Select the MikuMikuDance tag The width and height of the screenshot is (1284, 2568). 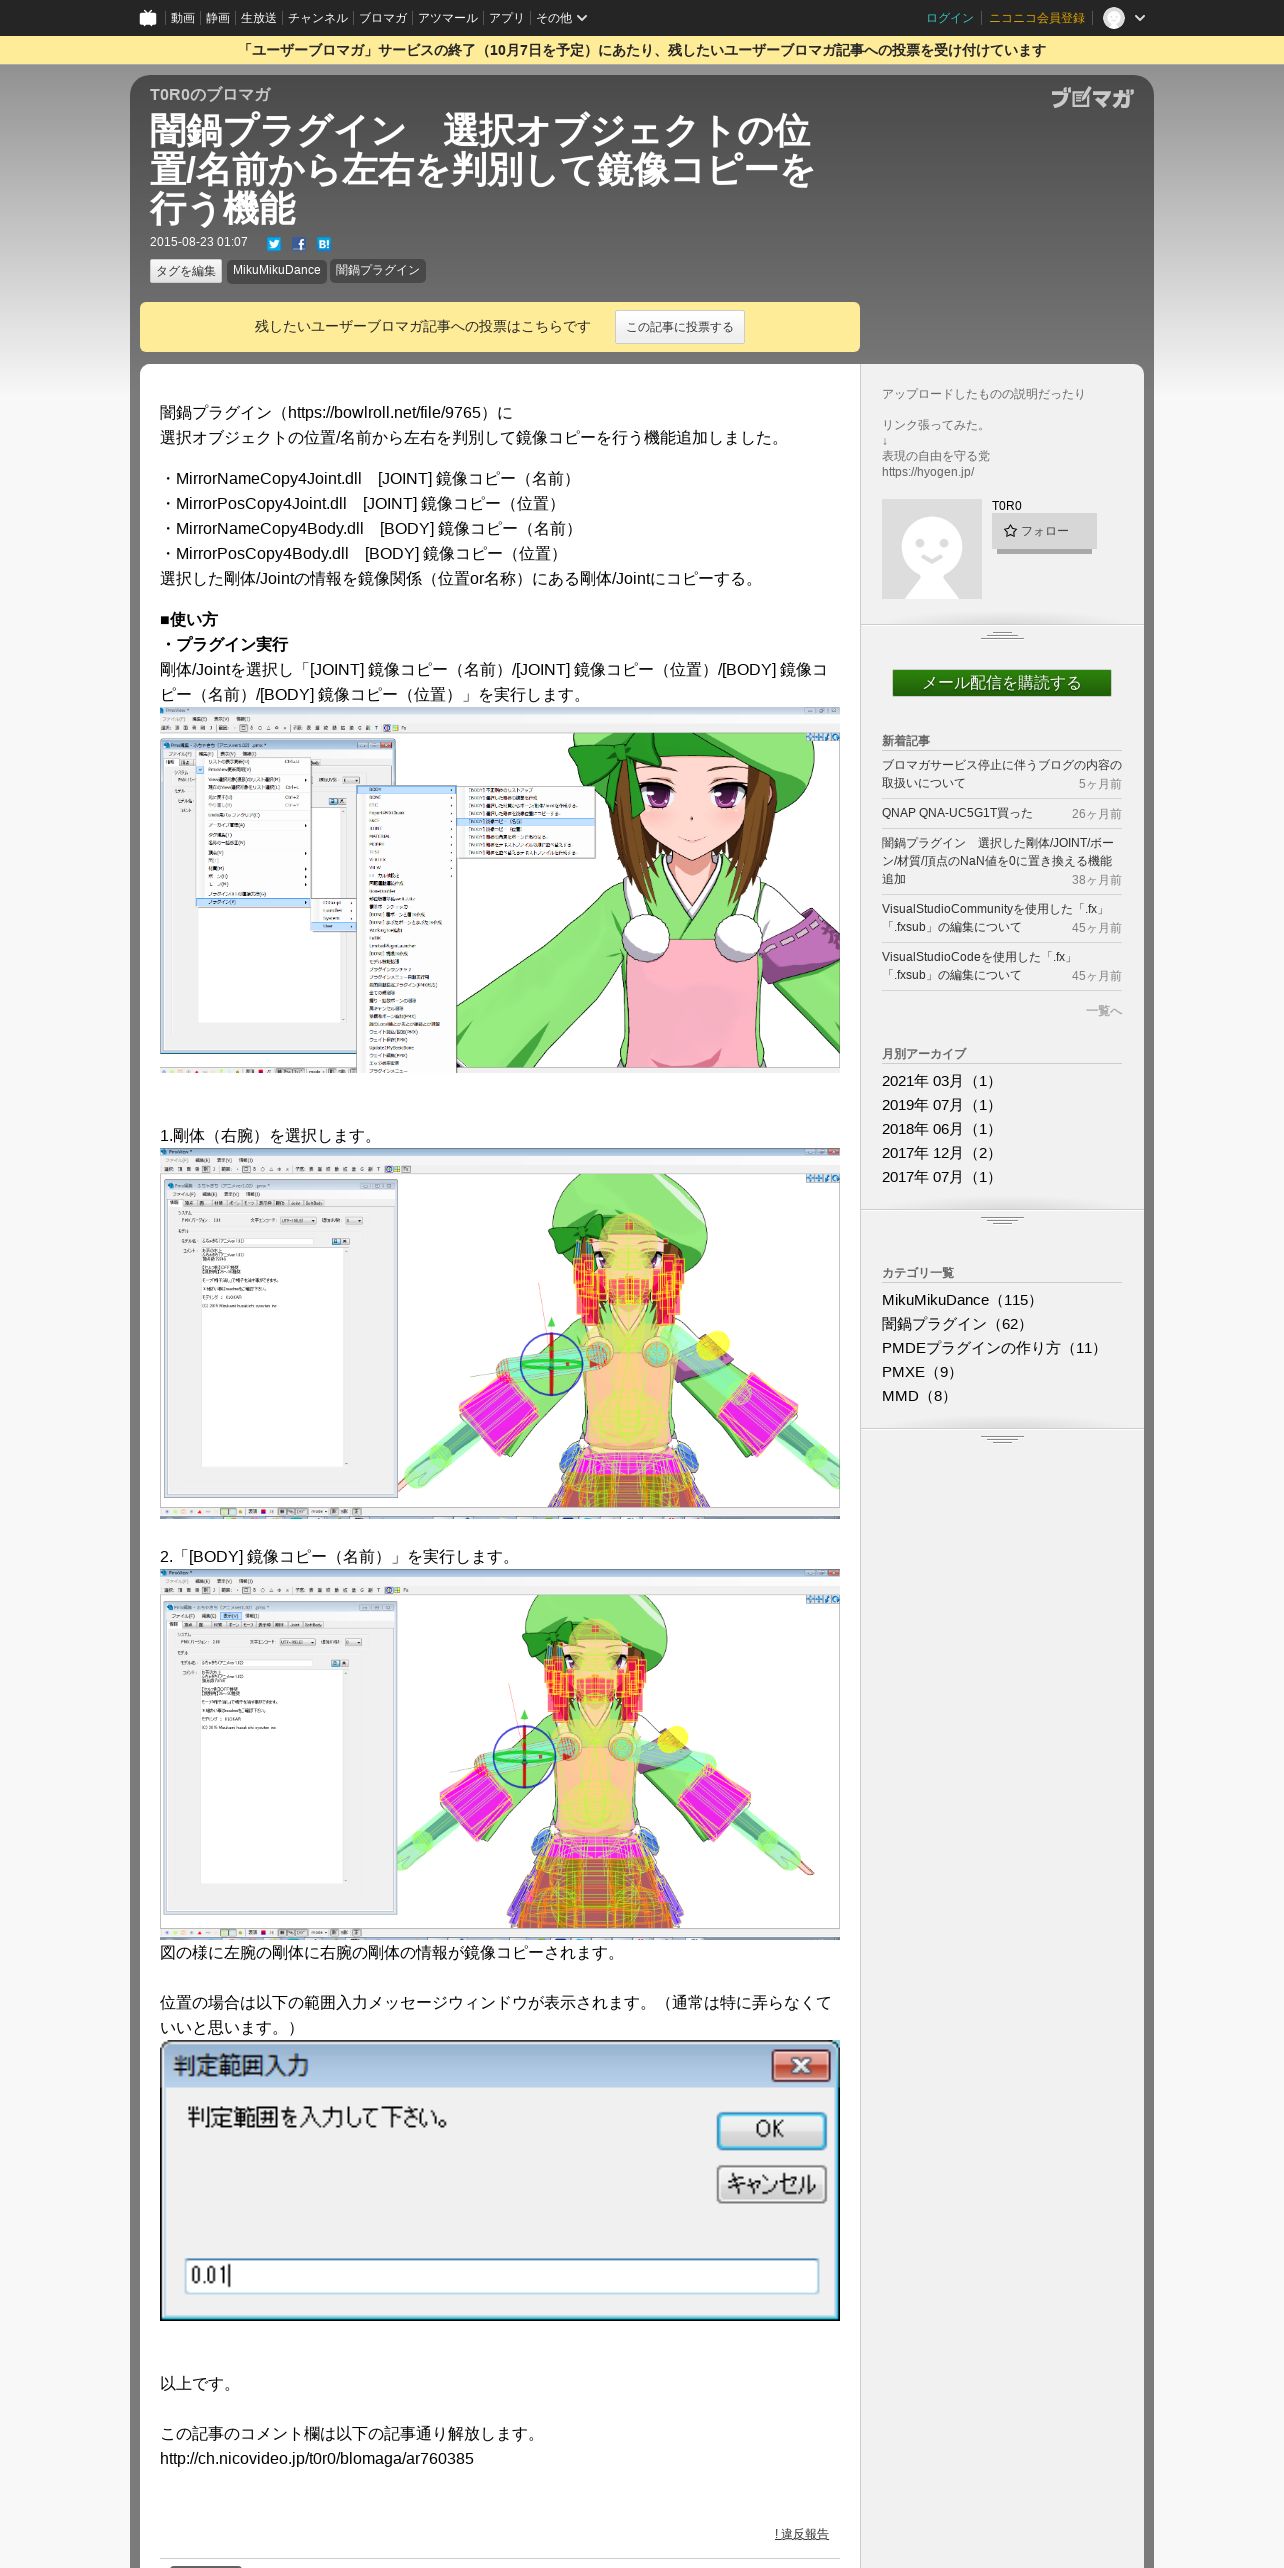click(277, 271)
